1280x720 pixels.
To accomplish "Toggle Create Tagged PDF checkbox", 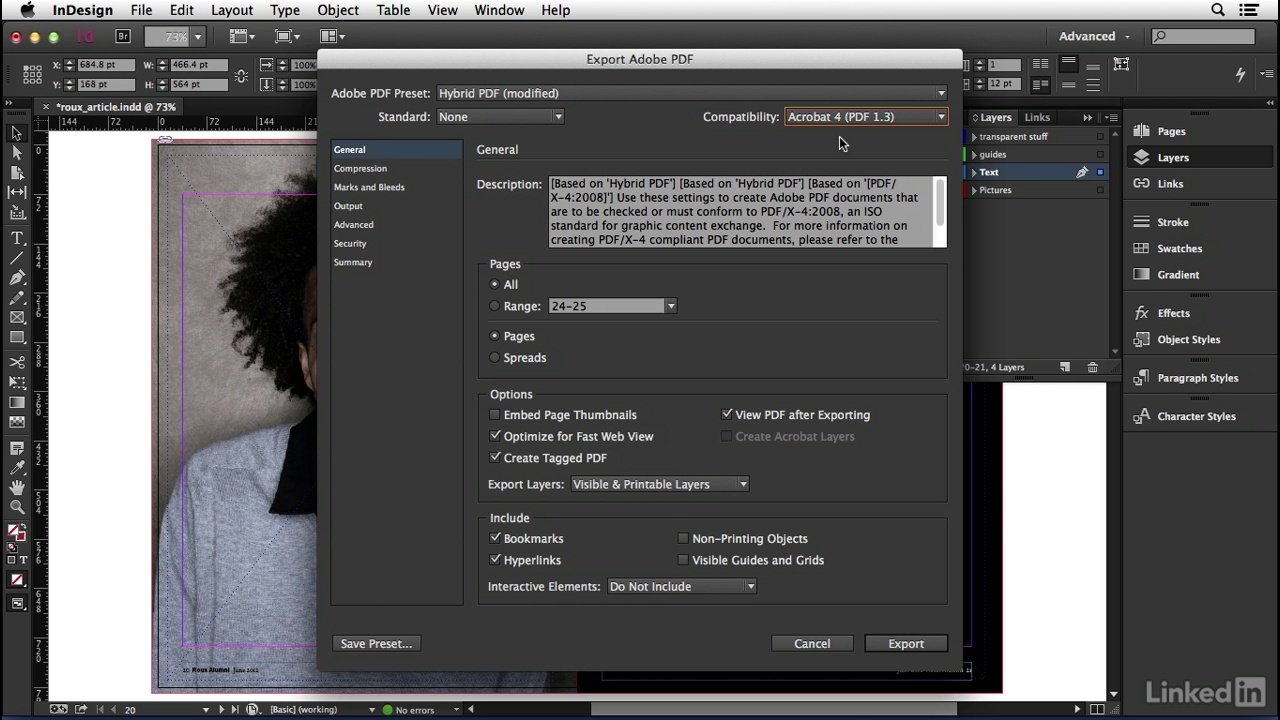I will pyautogui.click(x=494, y=457).
